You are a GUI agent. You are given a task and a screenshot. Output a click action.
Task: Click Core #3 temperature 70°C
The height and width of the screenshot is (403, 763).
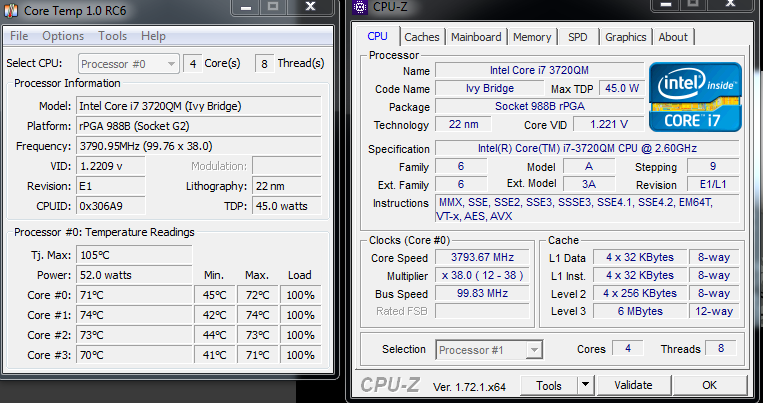134,355
